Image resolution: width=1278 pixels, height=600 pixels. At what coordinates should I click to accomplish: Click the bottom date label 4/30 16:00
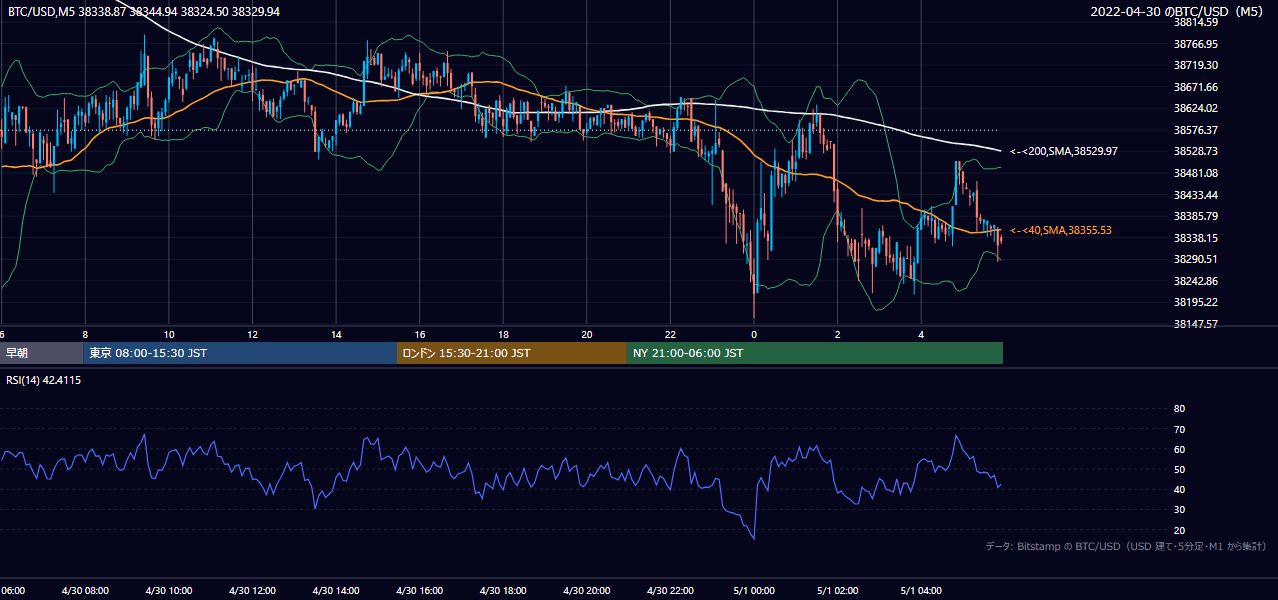(420, 590)
